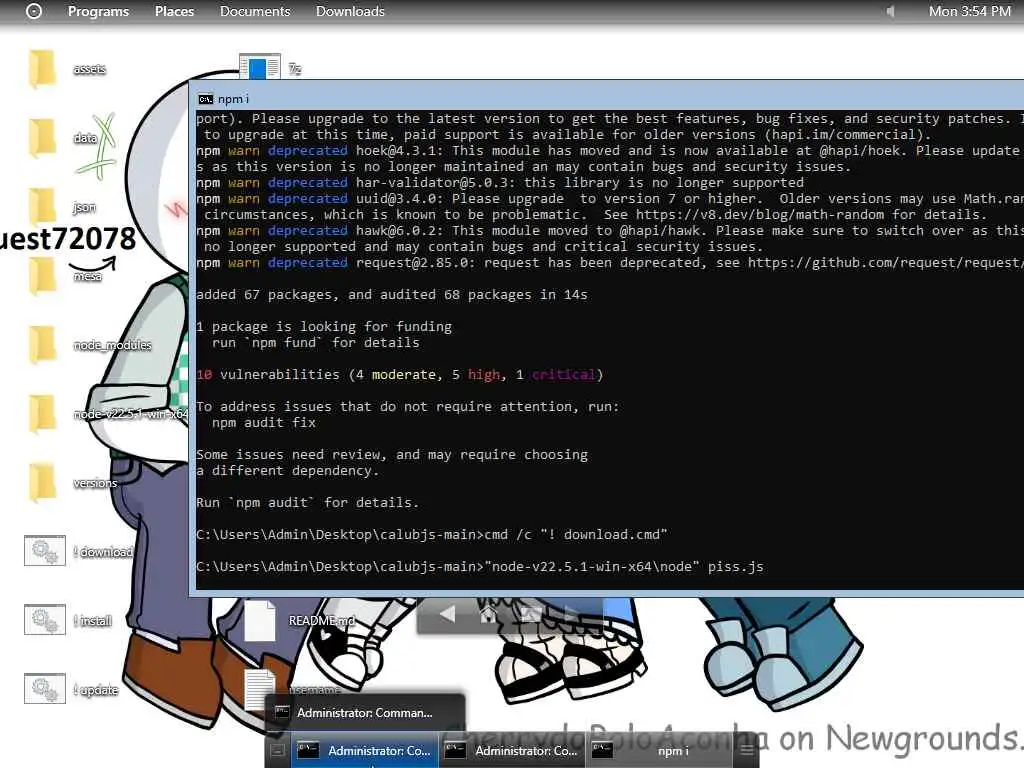
Task: Open the Downloads menu
Action: click(x=350, y=11)
